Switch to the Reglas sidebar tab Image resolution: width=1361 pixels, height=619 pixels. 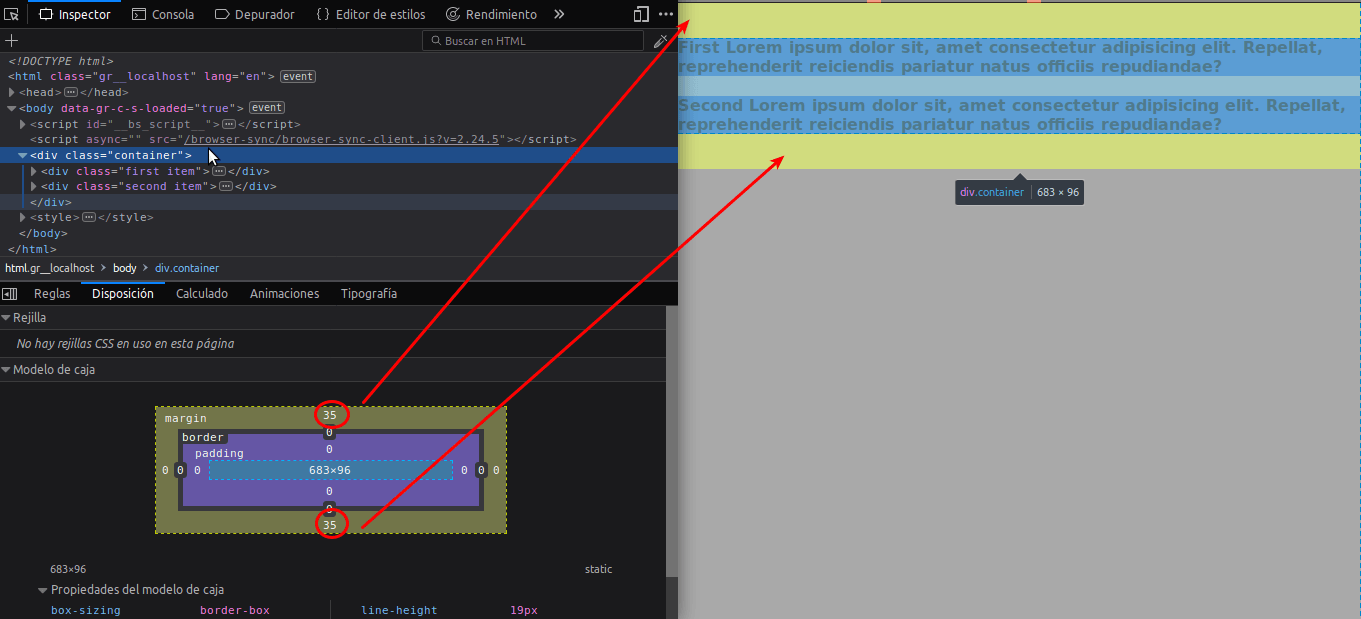[x=52, y=294]
